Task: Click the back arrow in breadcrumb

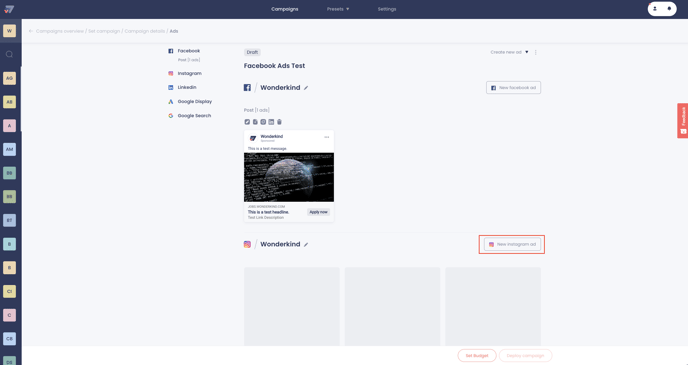Action: (x=31, y=31)
